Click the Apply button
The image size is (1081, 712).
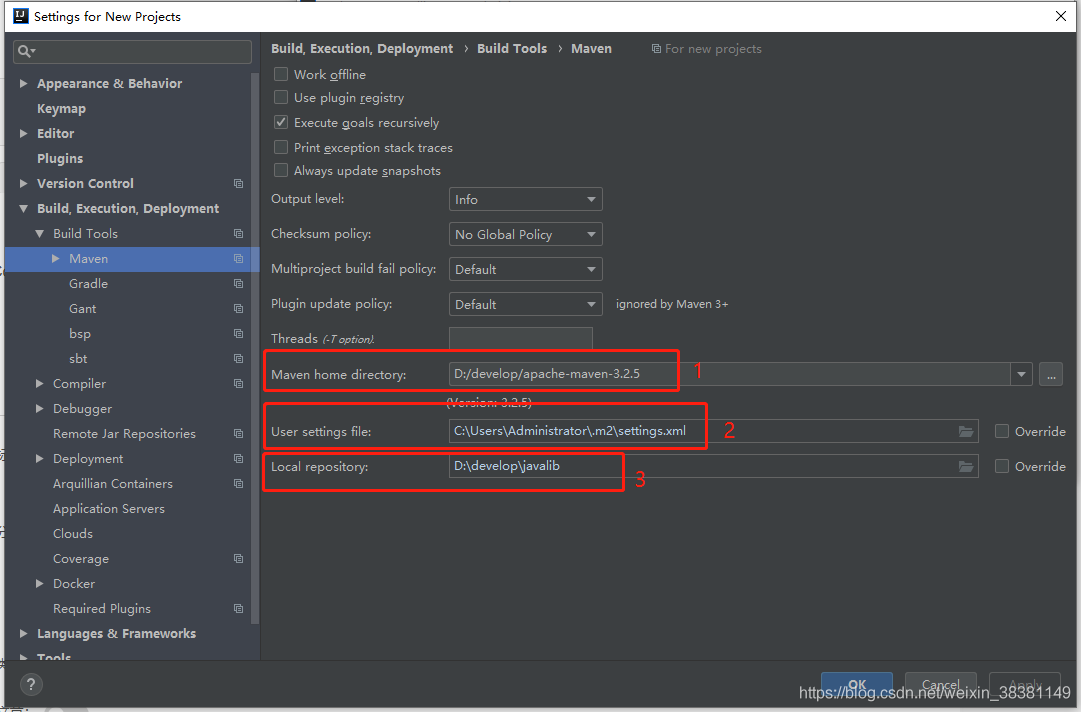pyautogui.click(x=1024, y=684)
